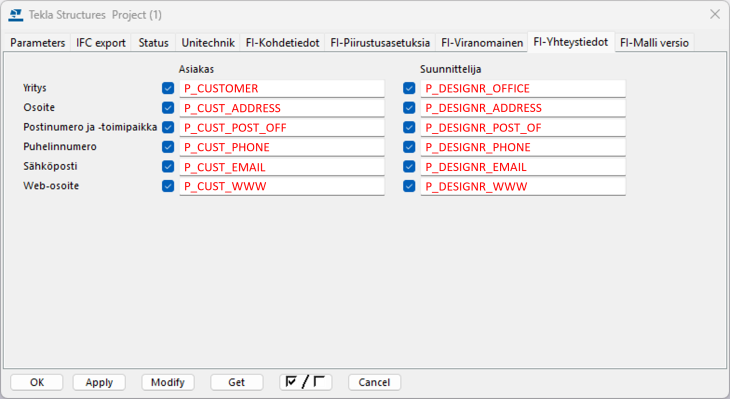Toggle checkbox beside P_DESIGNR_ADDRESS
Image resolution: width=730 pixels, height=399 pixels.
[x=409, y=108]
